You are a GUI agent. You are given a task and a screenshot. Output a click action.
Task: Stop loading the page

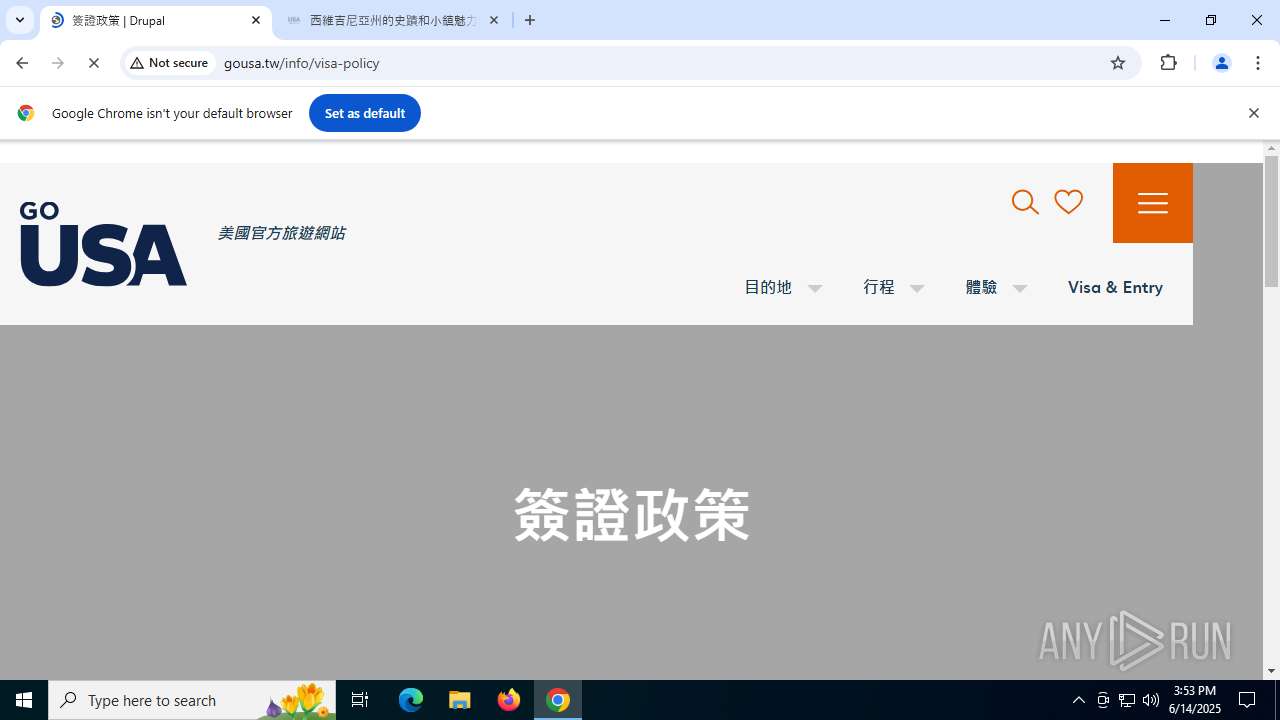(94, 63)
